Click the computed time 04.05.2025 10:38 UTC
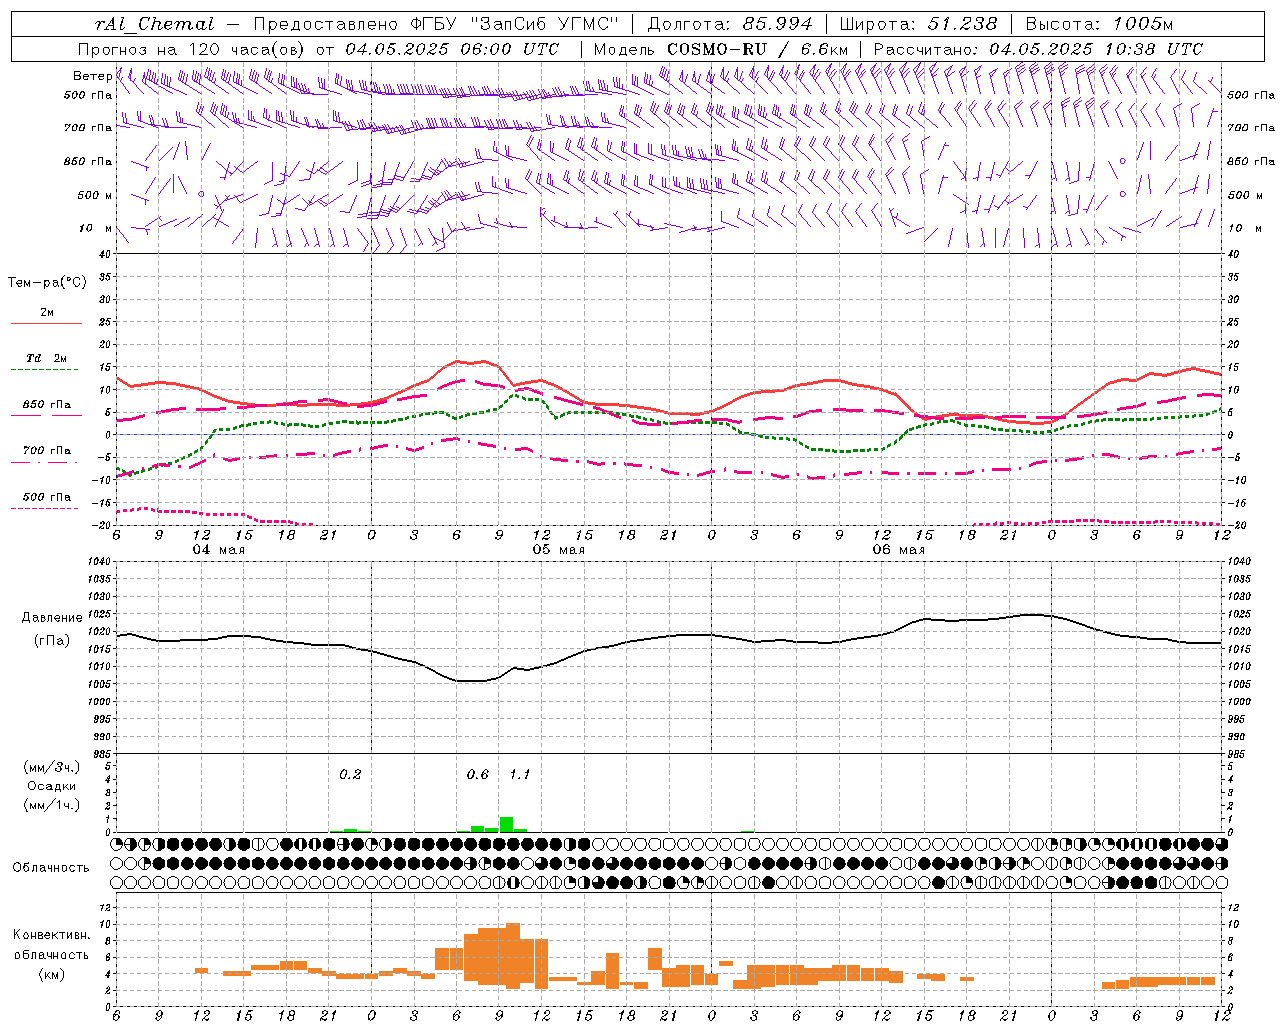 1096,49
